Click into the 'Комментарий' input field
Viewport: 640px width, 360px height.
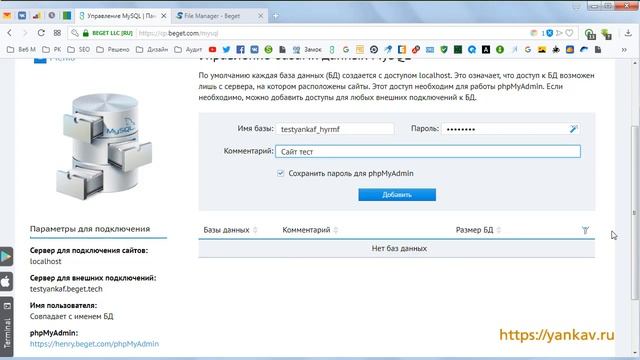click(x=428, y=151)
